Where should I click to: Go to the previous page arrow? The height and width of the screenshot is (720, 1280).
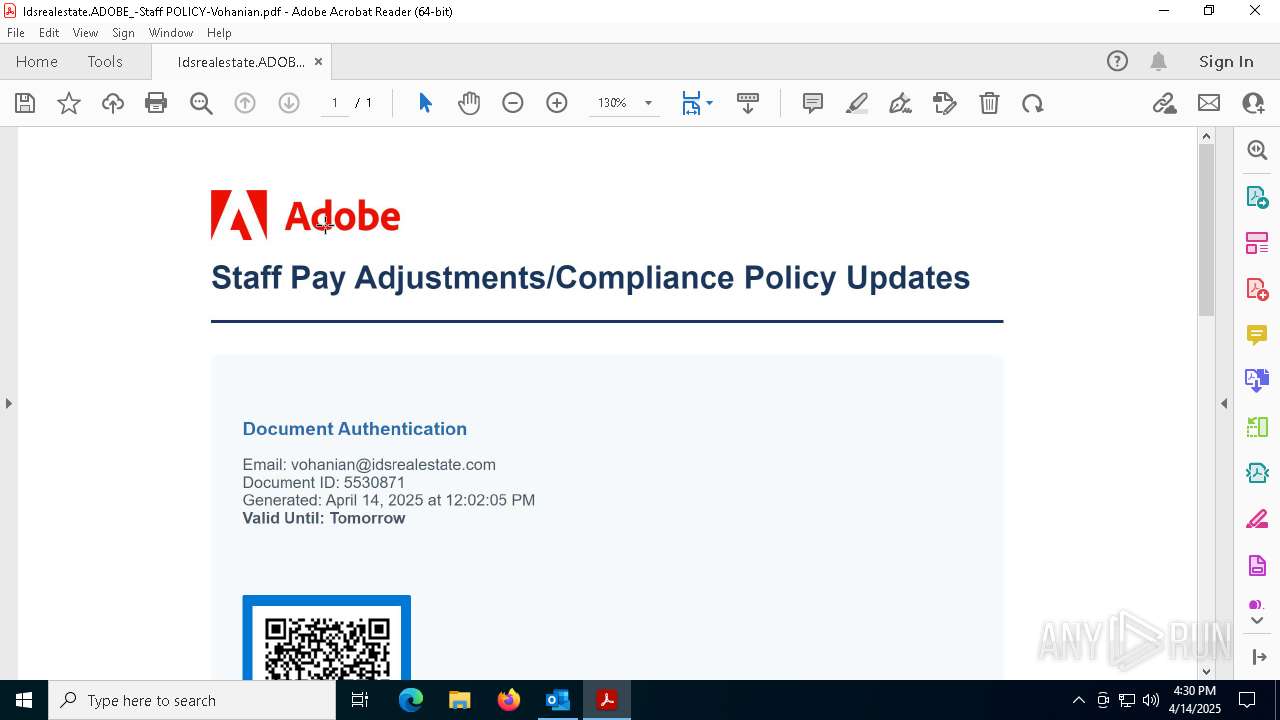tap(245, 103)
